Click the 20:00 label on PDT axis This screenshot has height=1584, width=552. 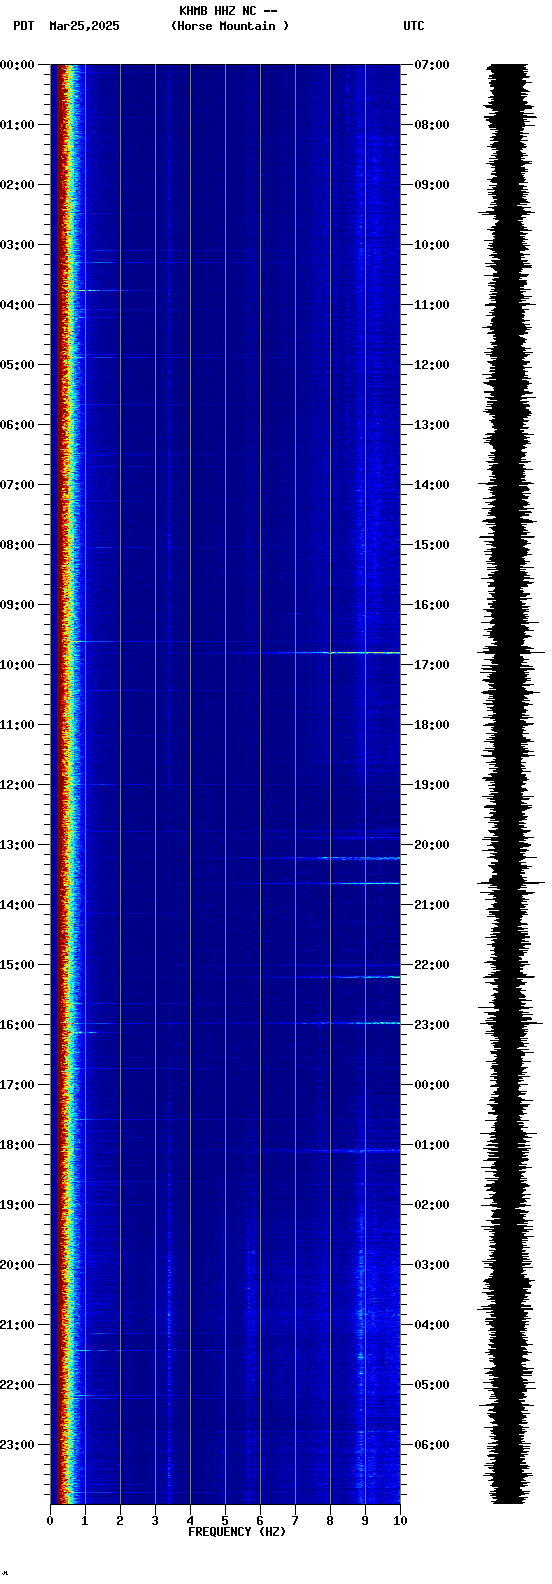tap(17, 1265)
